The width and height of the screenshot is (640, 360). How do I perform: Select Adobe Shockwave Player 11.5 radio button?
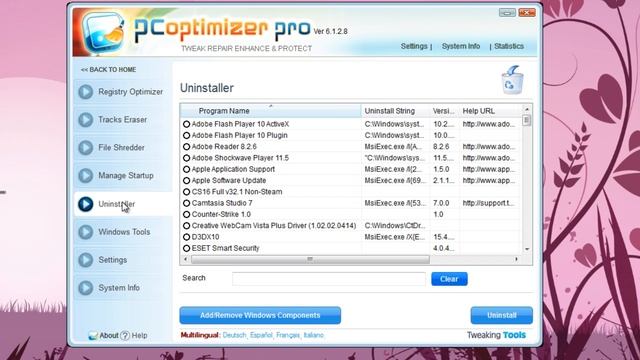point(187,158)
